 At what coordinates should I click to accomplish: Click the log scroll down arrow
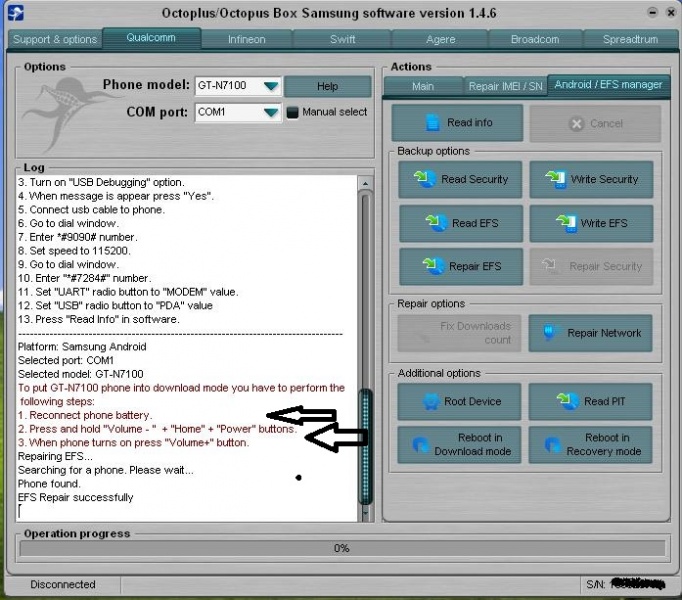pos(365,513)
